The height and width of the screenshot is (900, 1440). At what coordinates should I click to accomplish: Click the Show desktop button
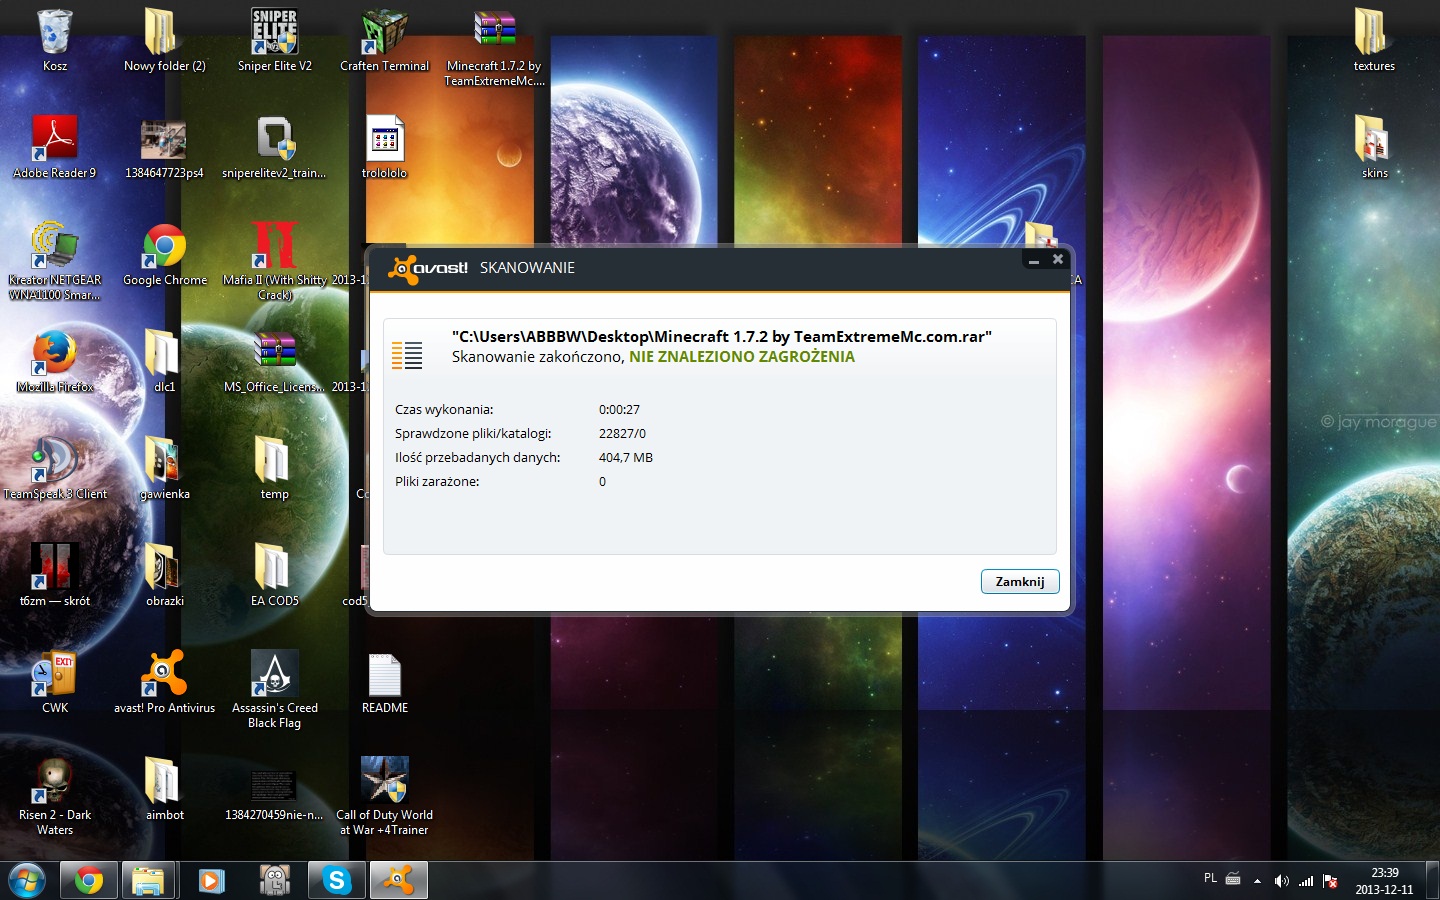tap(1432, 880)
